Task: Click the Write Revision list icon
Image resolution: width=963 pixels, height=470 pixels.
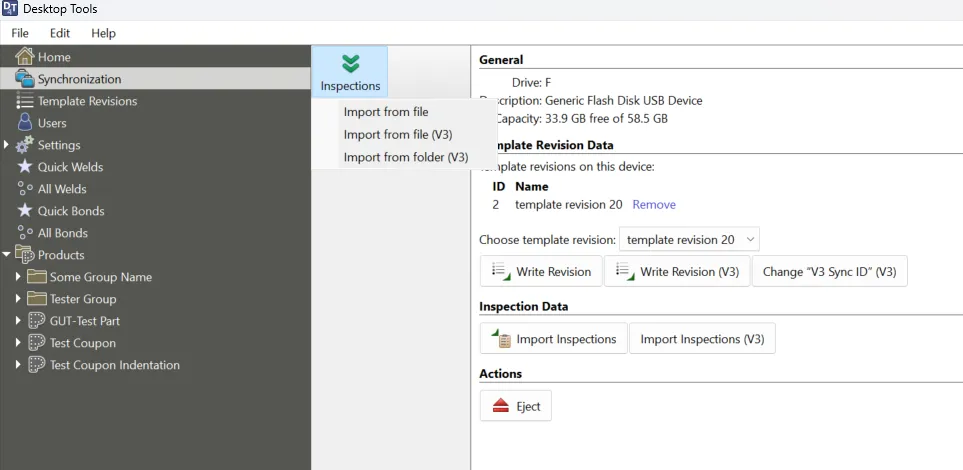Action: click(501, 271)
